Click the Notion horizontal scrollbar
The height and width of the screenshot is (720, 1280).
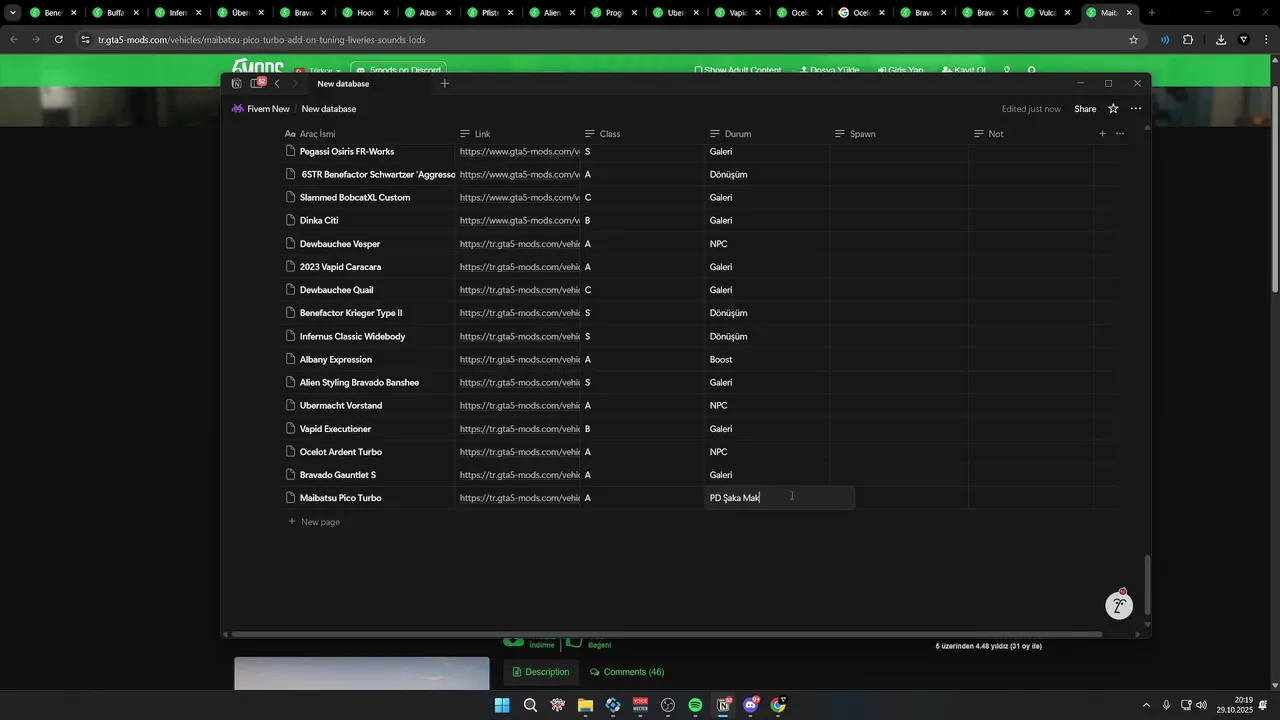tap(666, 634)
